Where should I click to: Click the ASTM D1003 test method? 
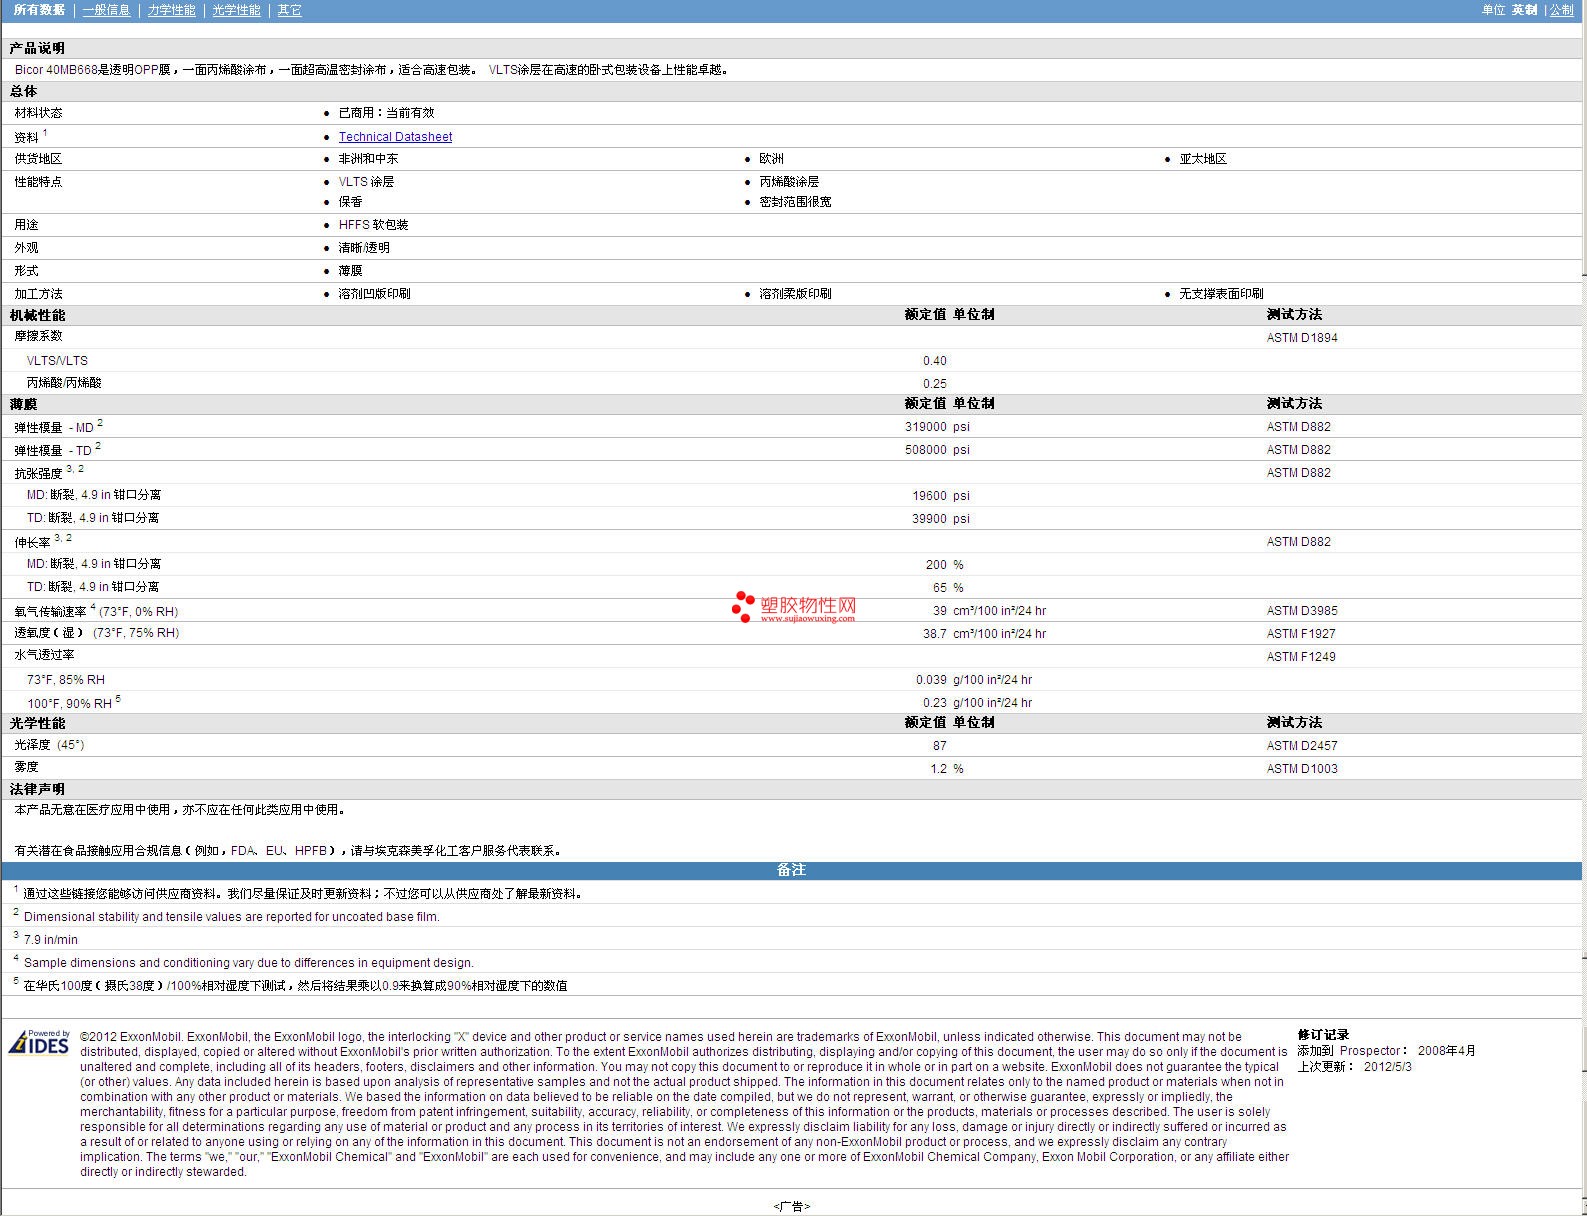click(x=1301, y=769)
